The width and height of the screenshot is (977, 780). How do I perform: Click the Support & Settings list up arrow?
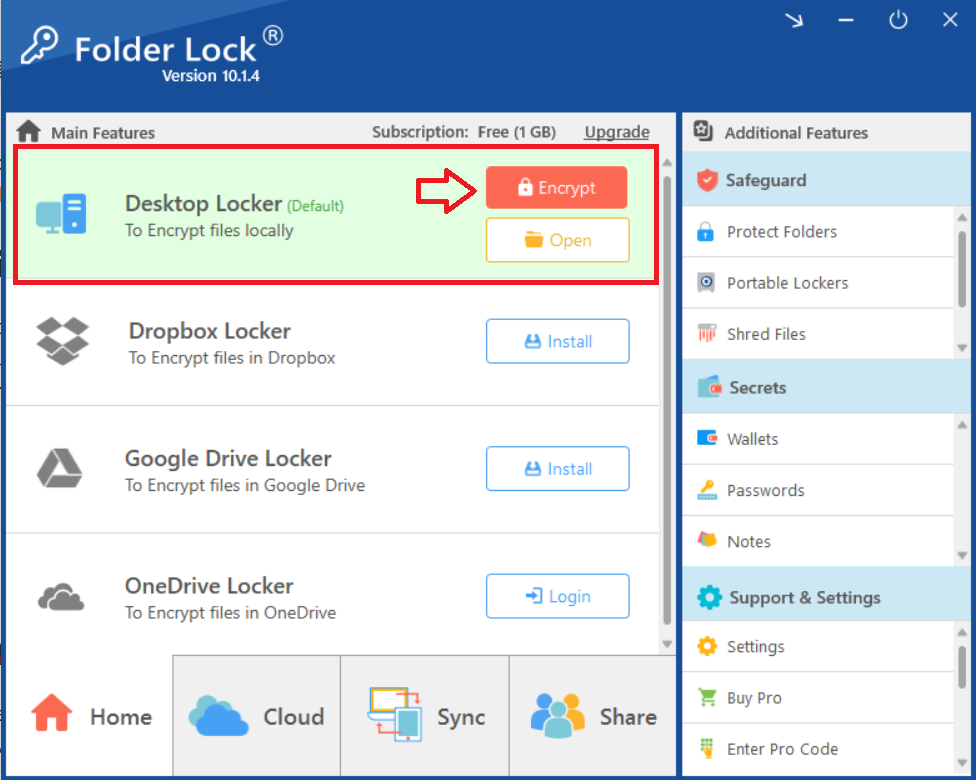pyautogui.click(x=962, y=632)
